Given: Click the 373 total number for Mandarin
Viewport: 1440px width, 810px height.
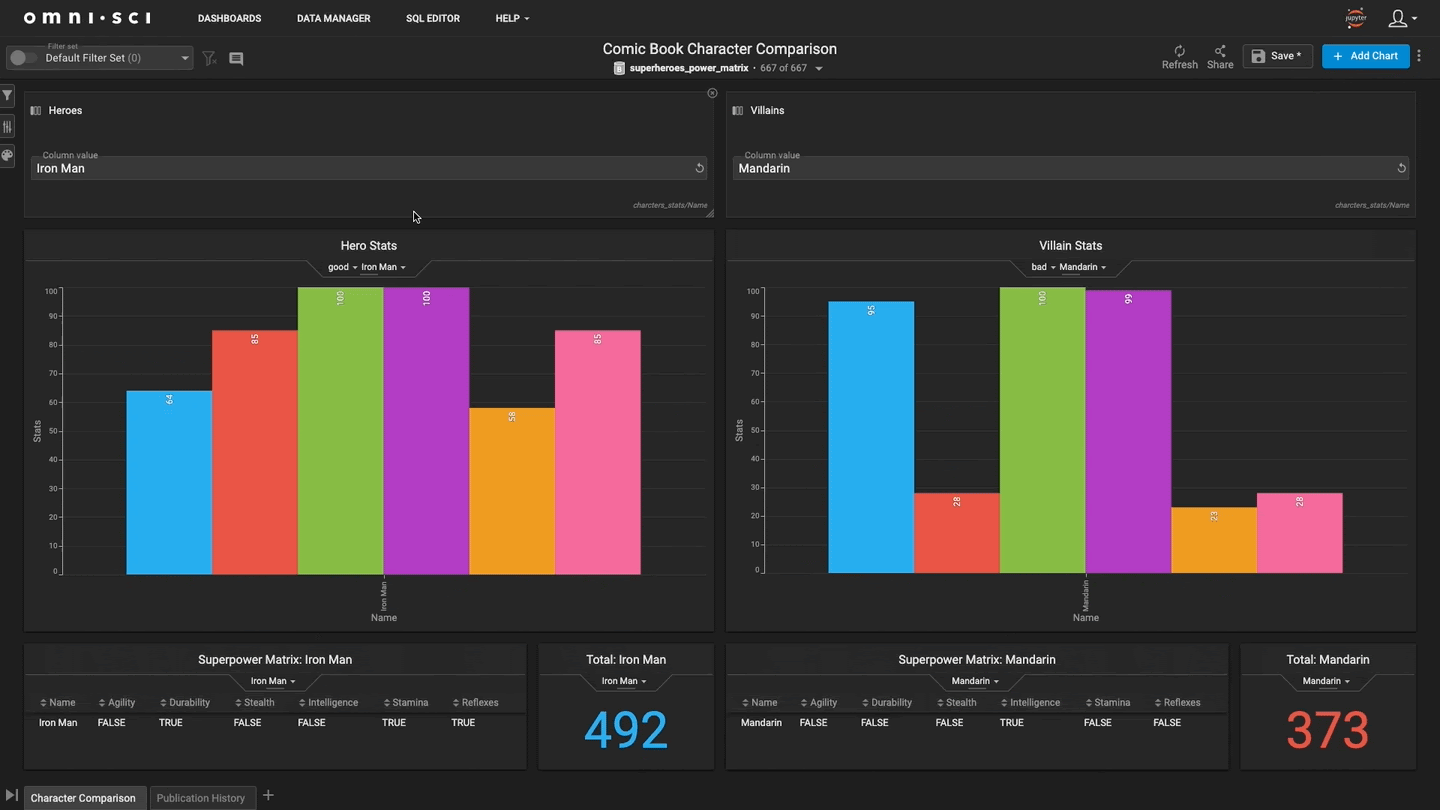Looking at the screenshot, I should [x=1327, y=730].
